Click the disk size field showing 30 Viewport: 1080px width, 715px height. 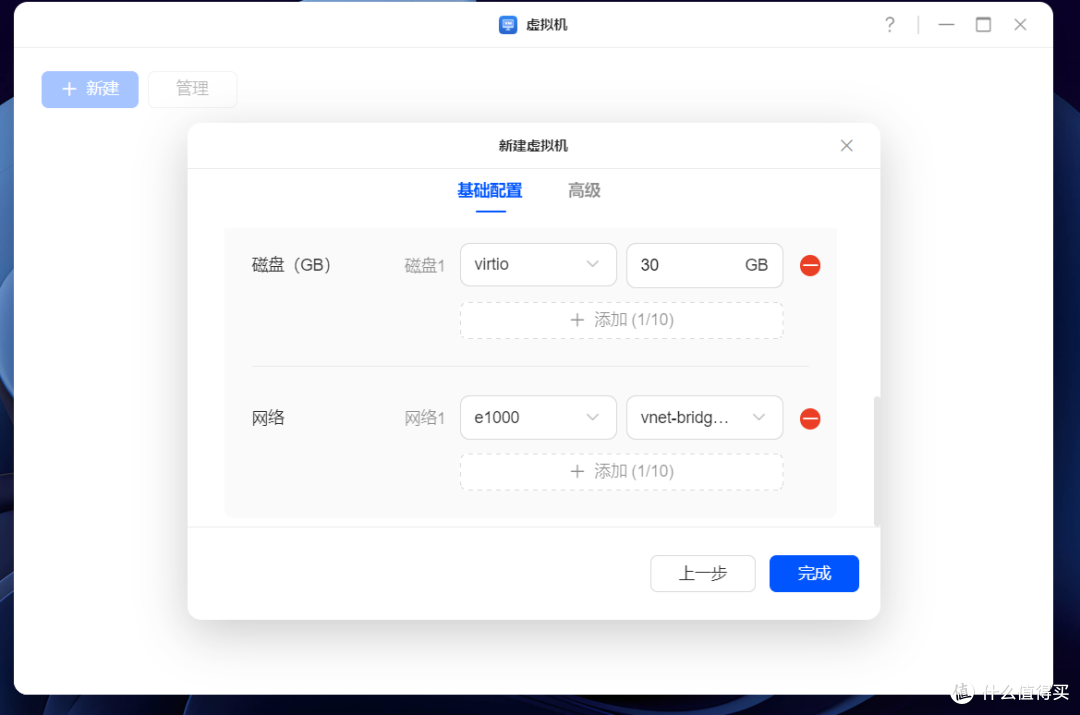(704, 265)
